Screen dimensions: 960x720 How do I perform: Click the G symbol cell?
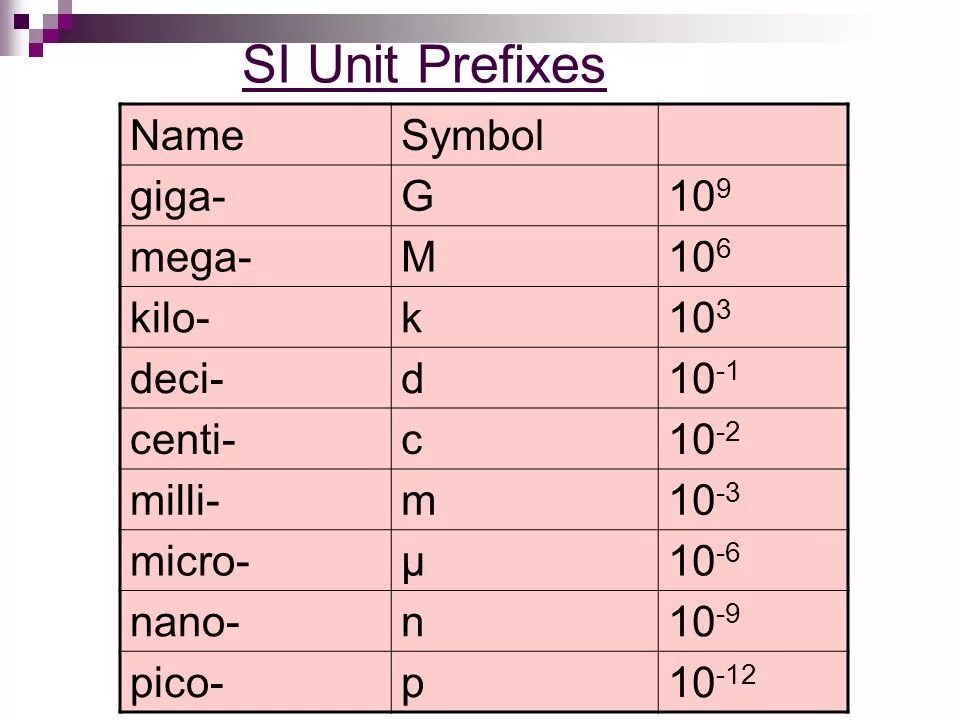click(525, 195)
